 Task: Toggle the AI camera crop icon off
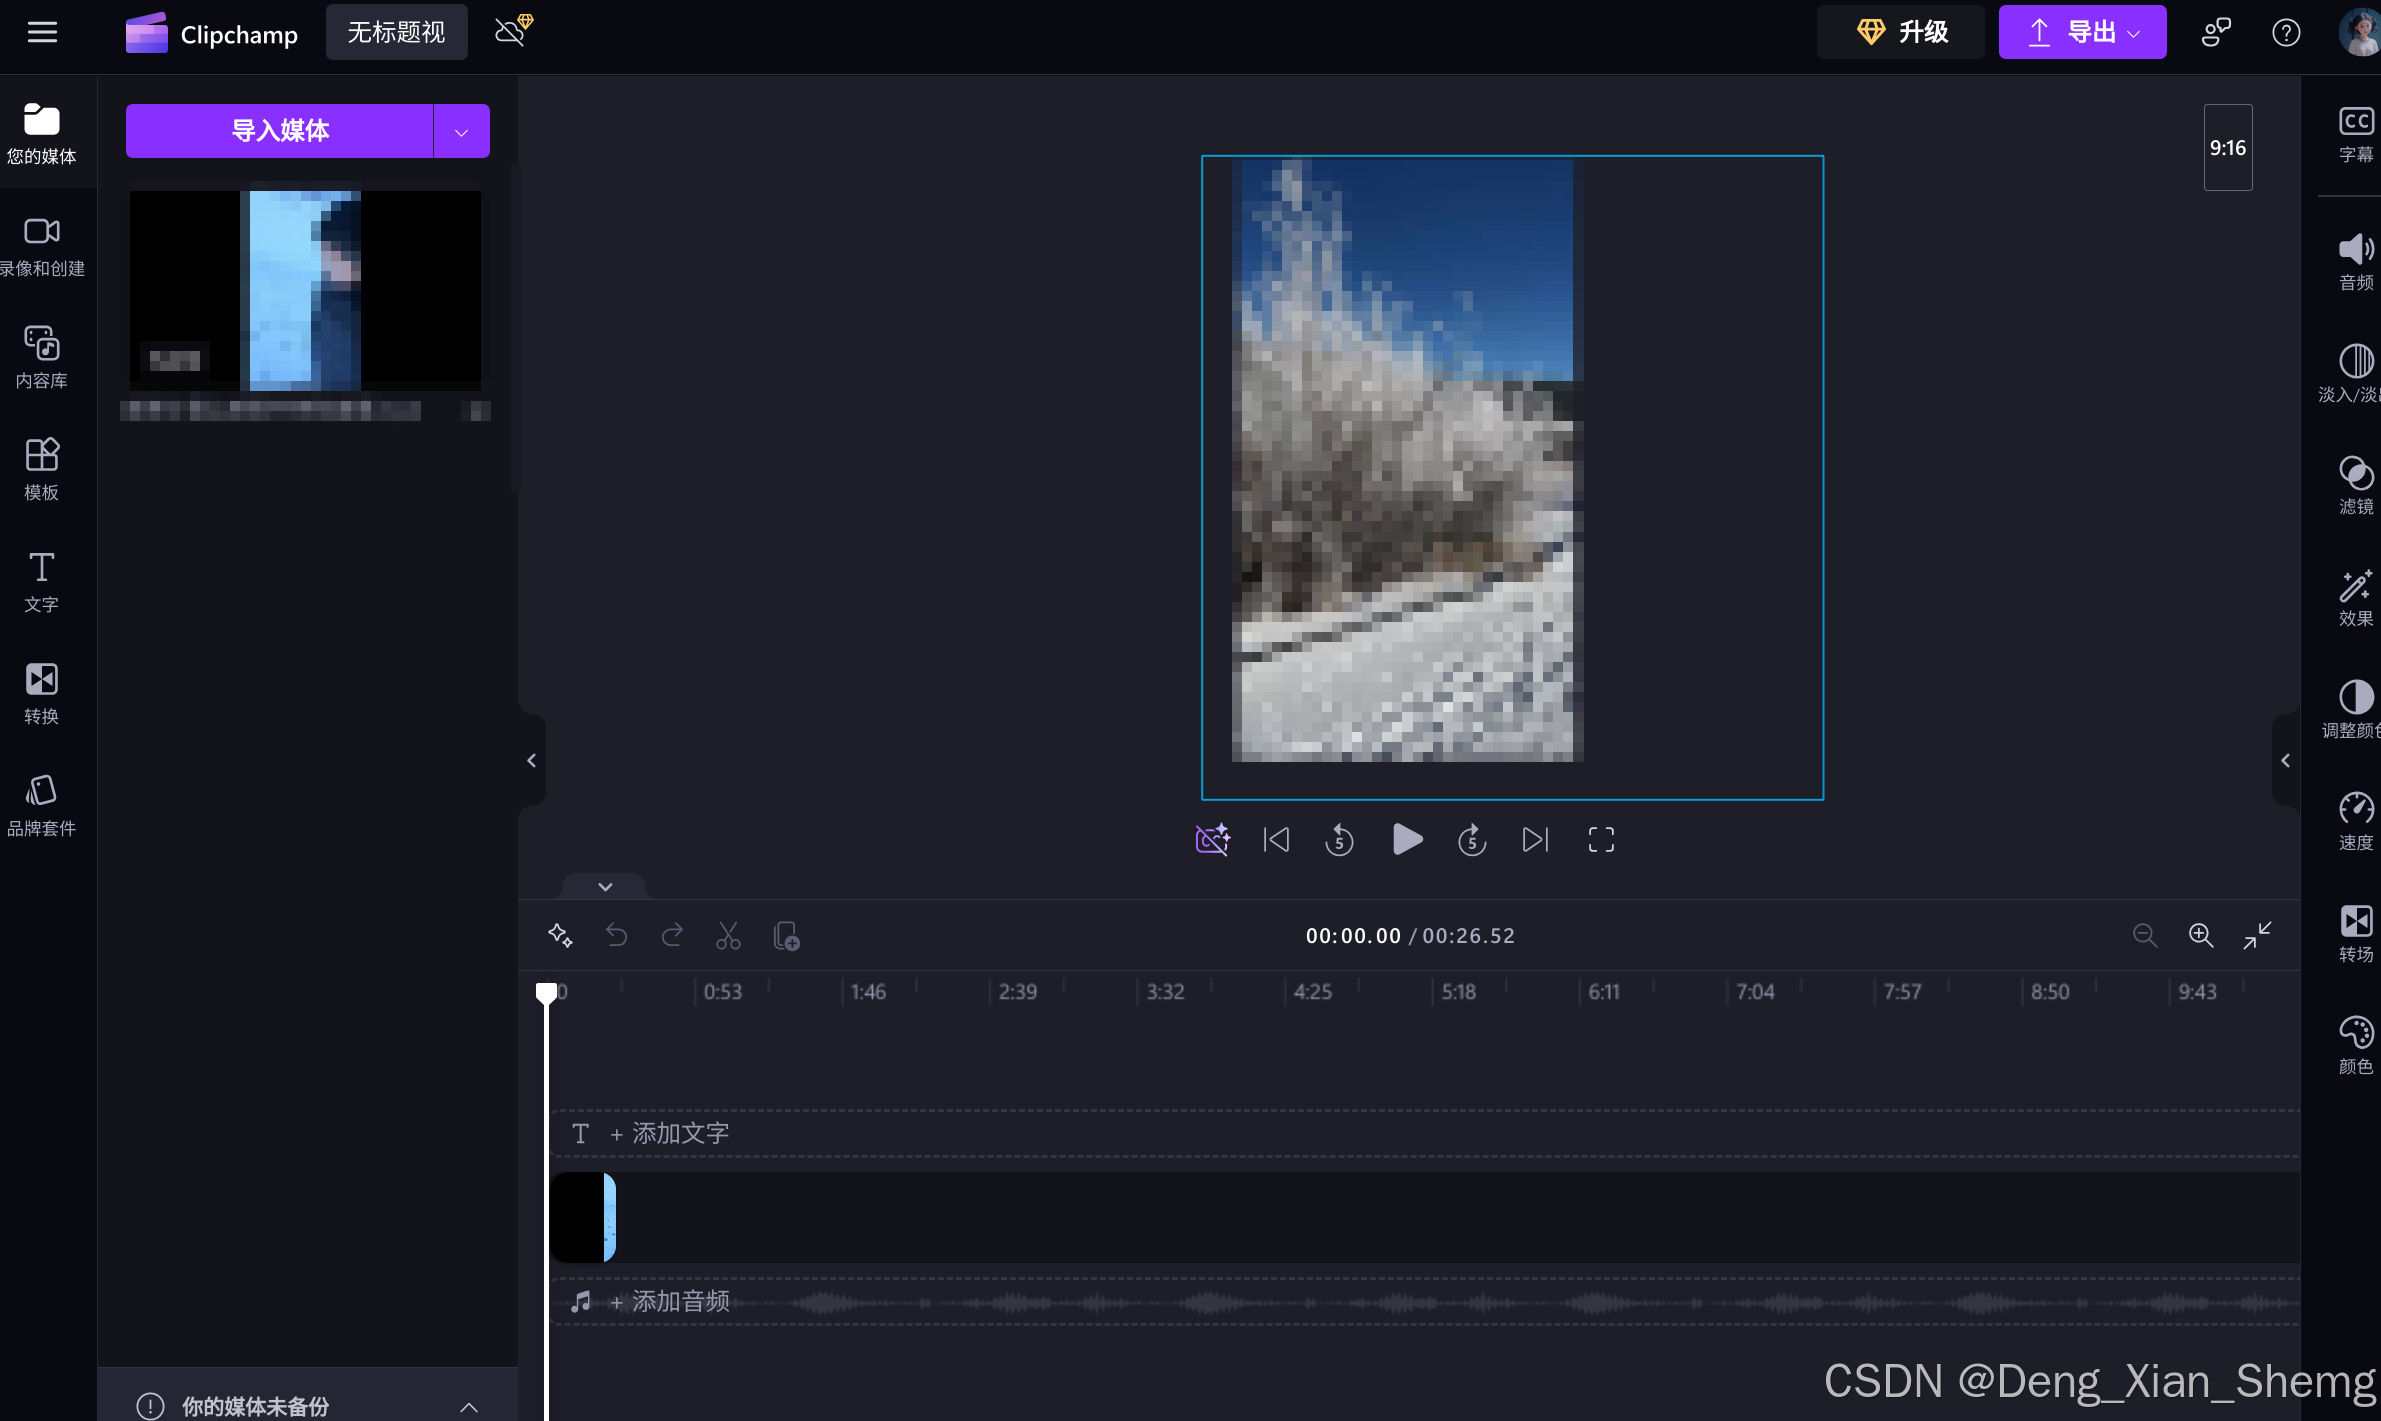tap(1212, 840)
